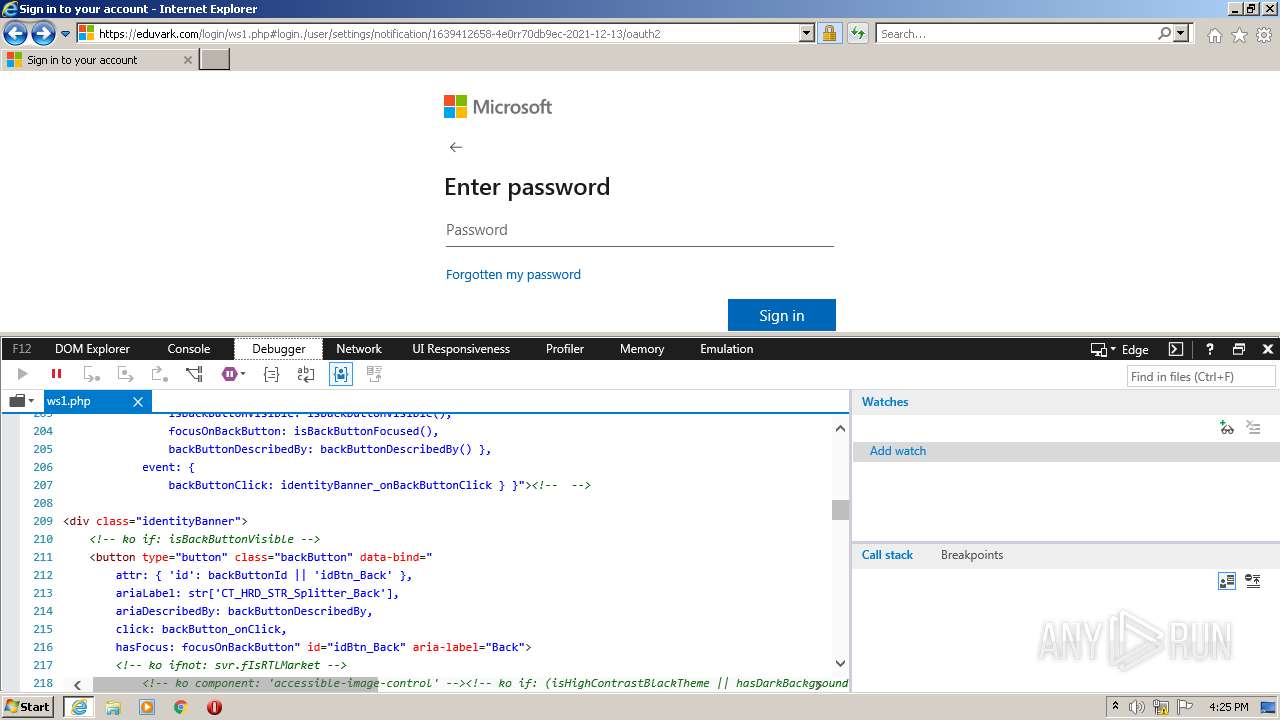Click the Home icon
Screen dimensions: 1280x720
click(1214, 35)
